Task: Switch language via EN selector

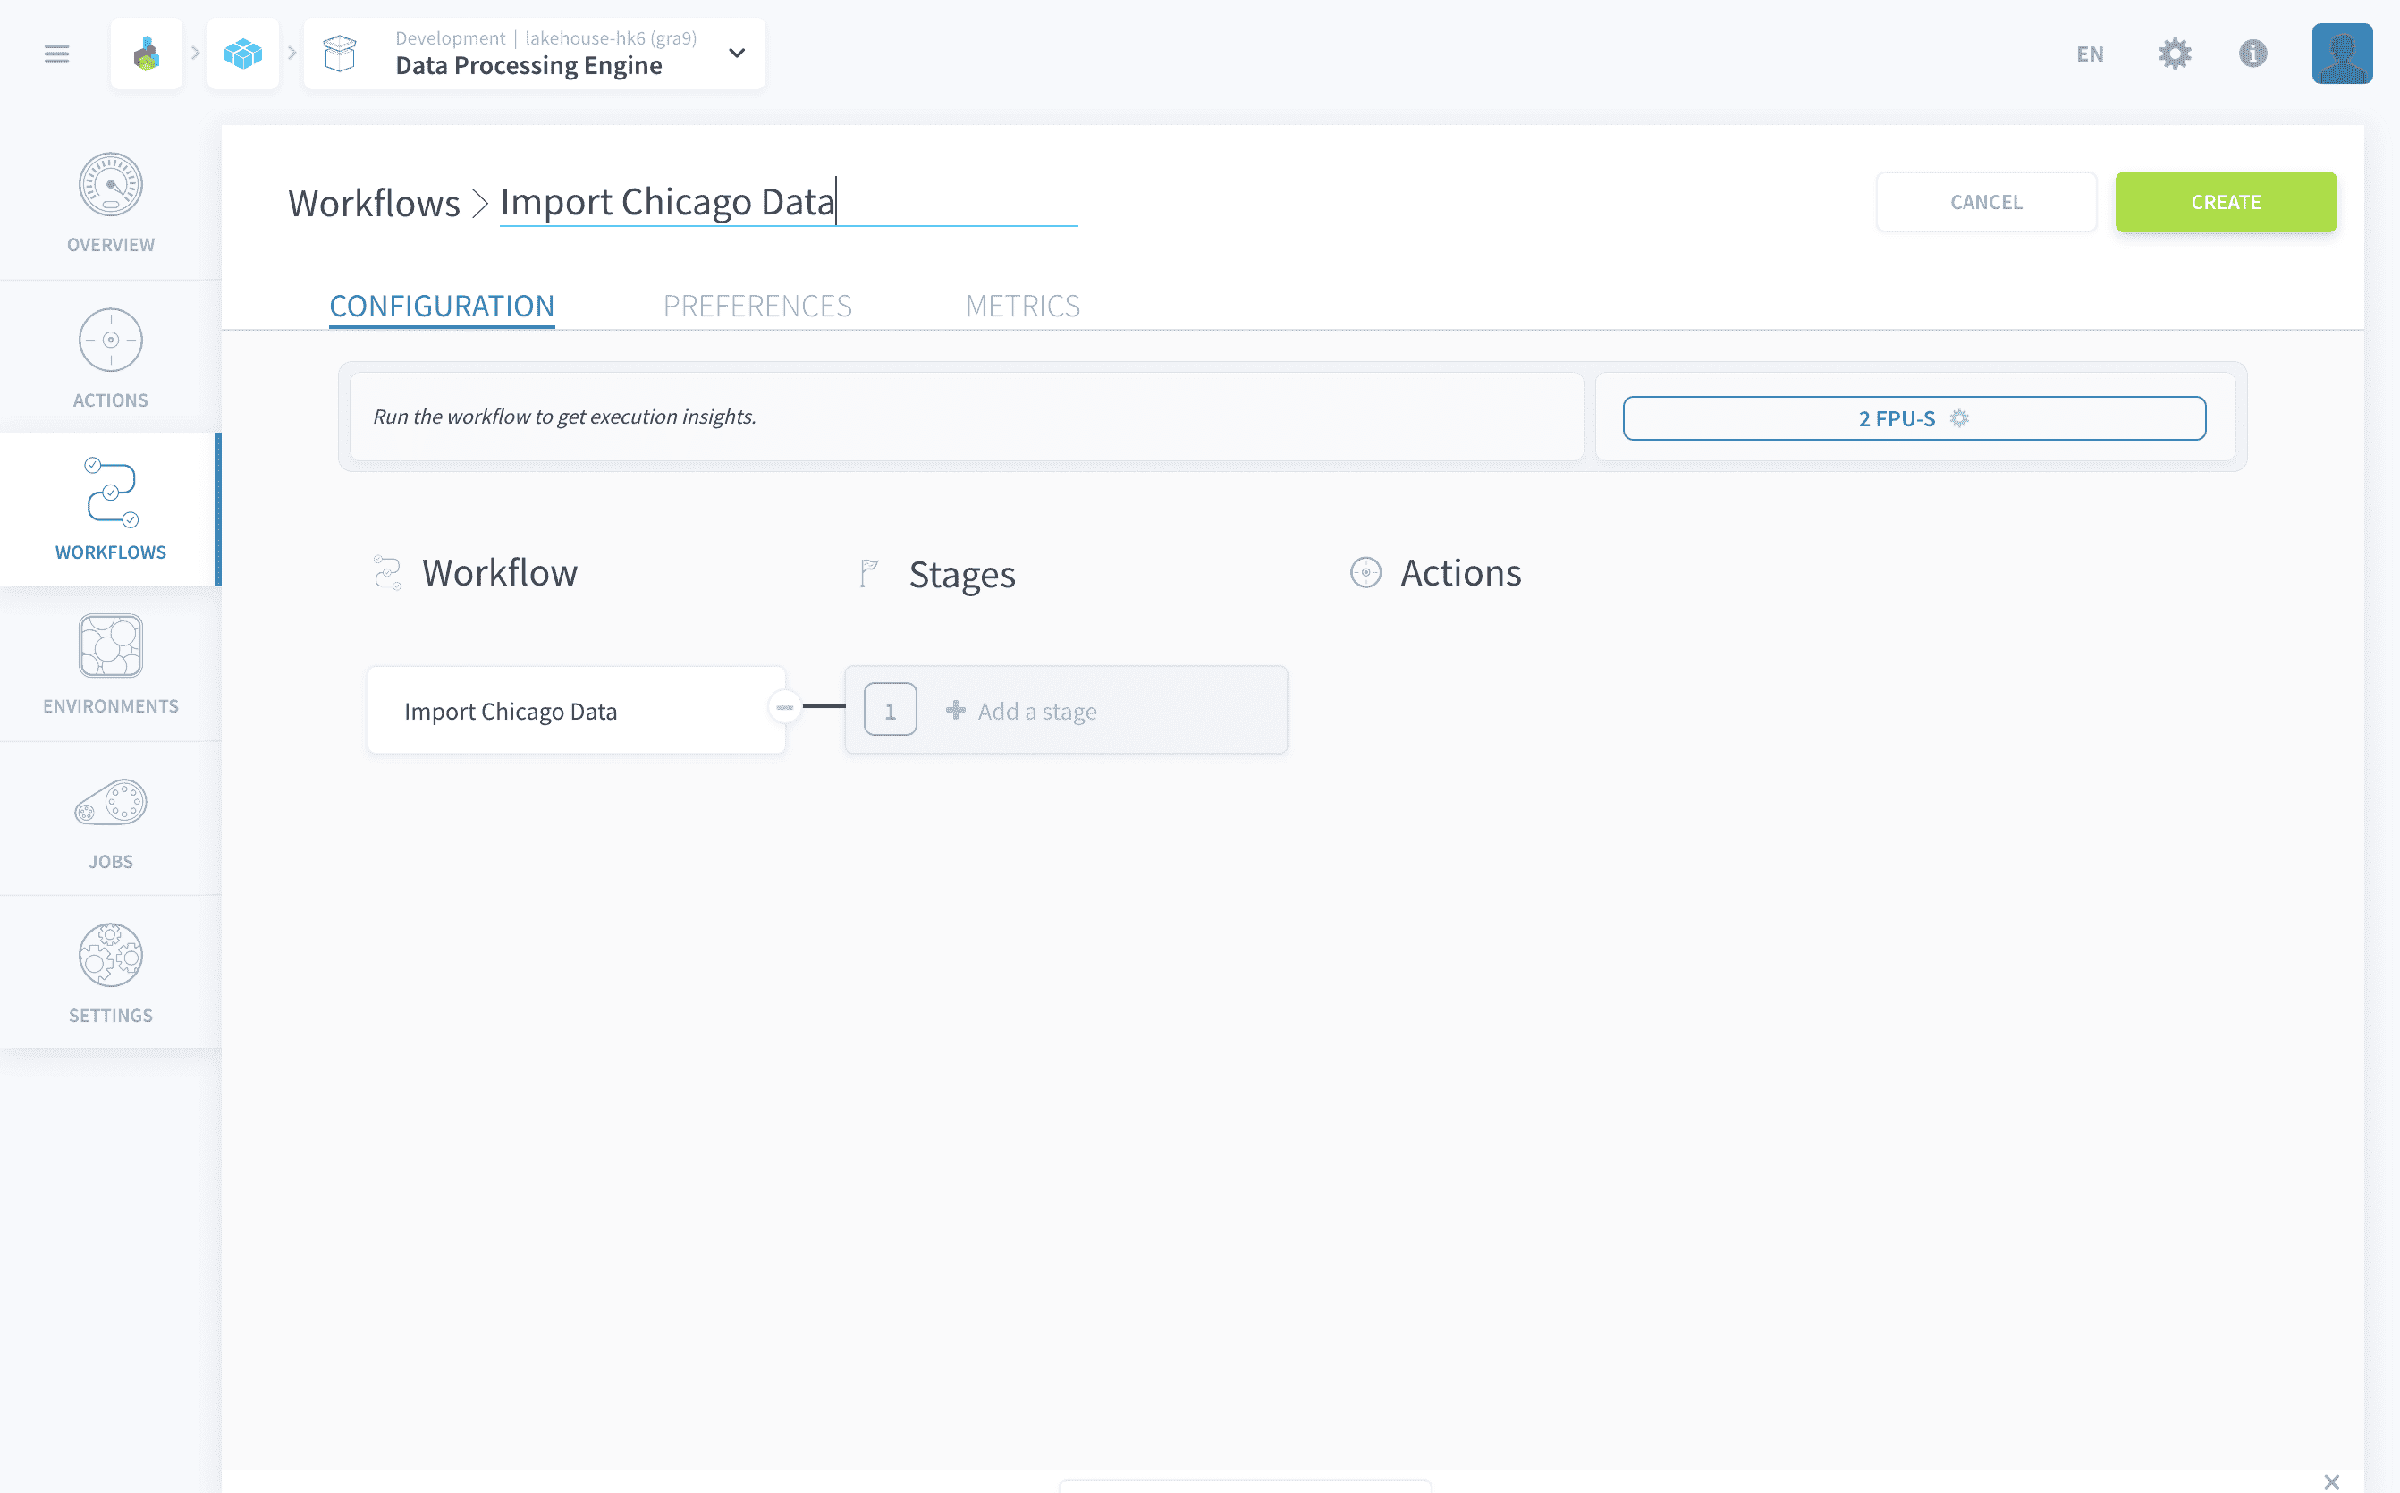Action: 2090,54
